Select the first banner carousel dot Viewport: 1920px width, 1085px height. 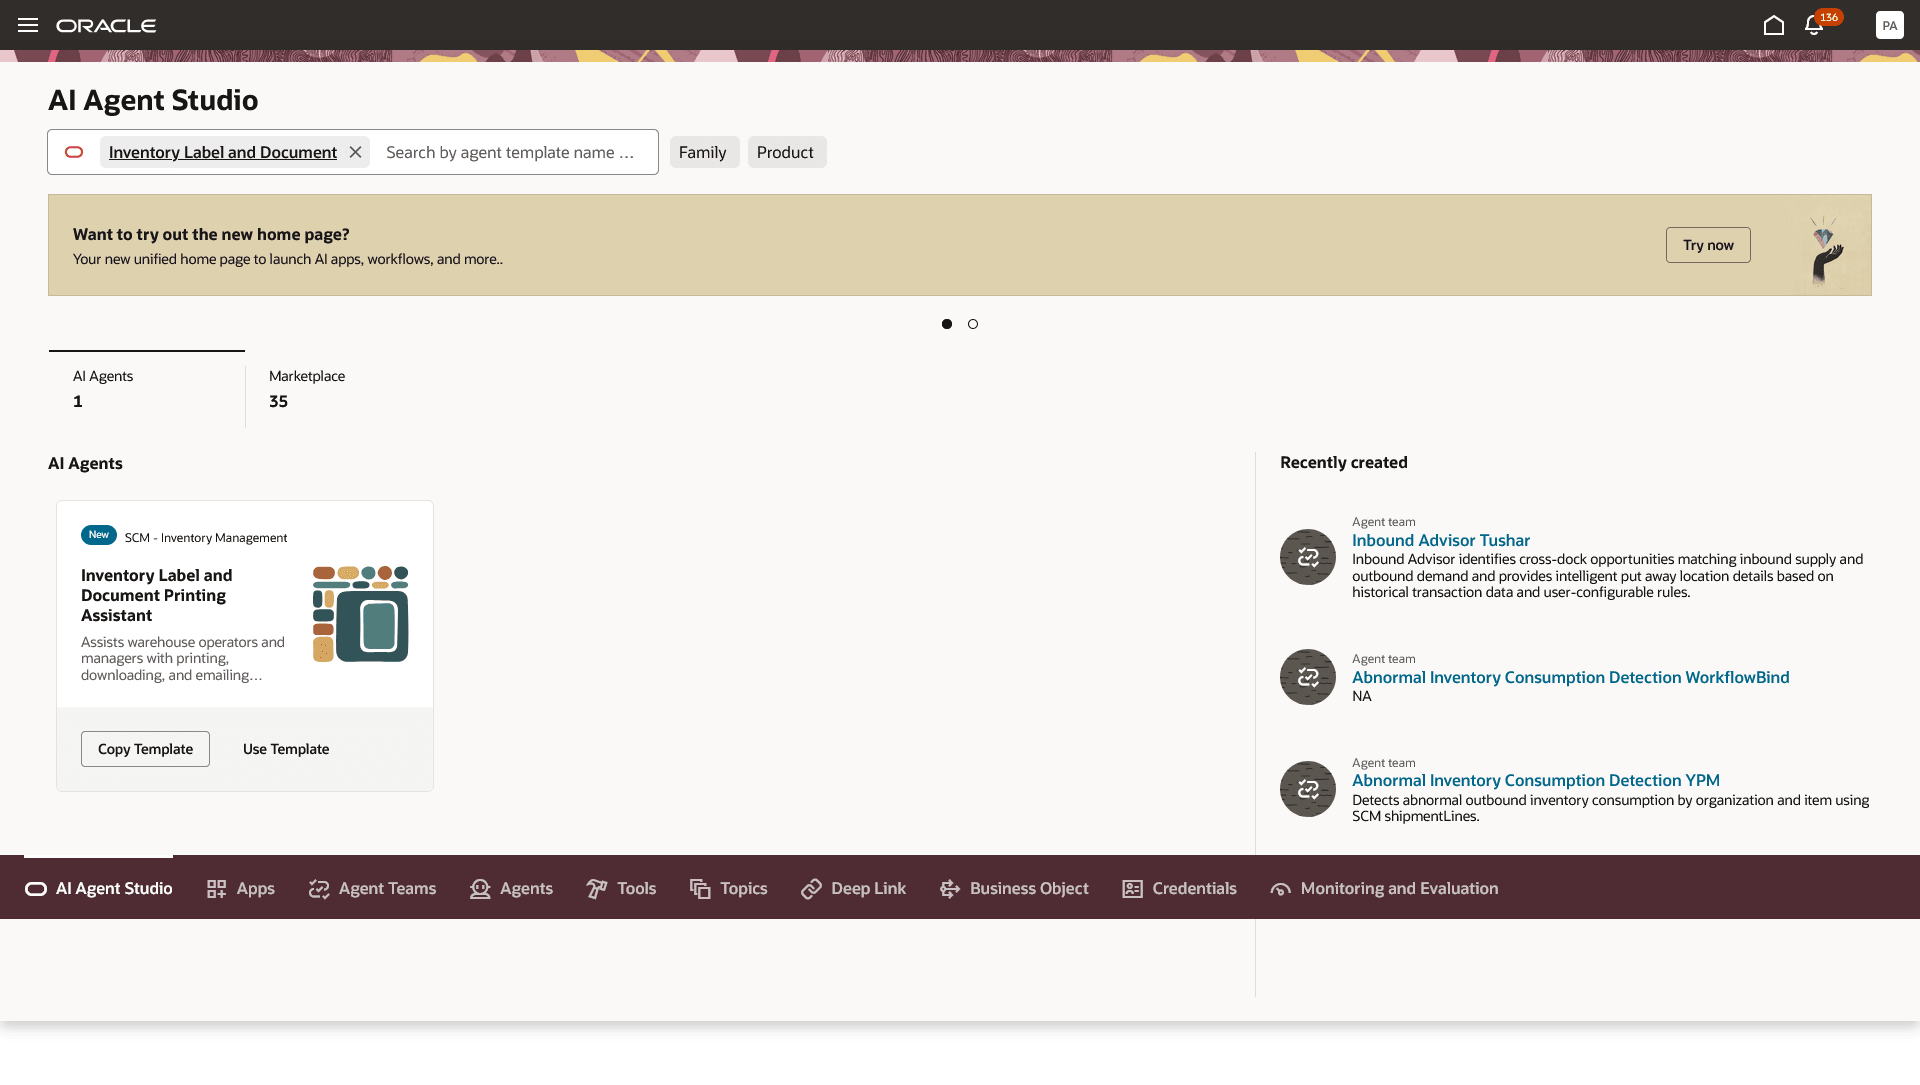point(947,324)
